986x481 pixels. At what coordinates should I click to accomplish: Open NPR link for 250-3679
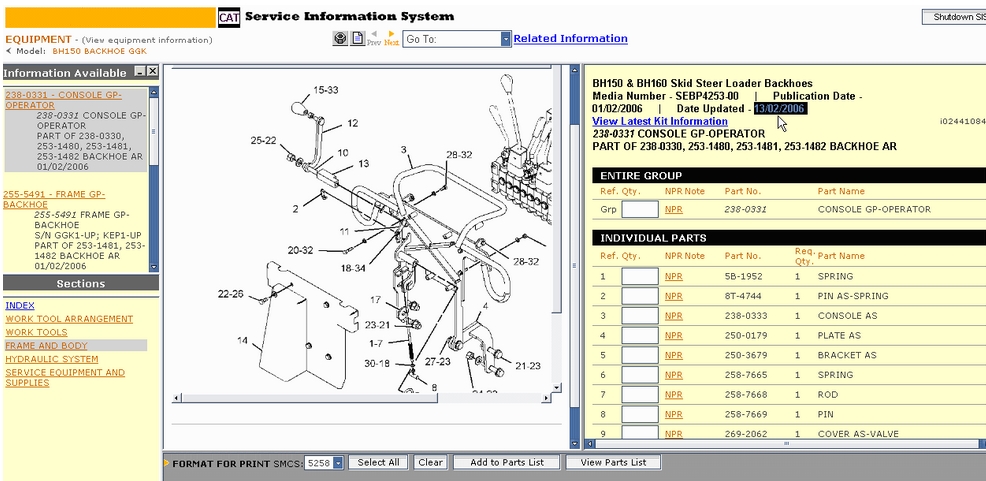click(x=673, y=355)
